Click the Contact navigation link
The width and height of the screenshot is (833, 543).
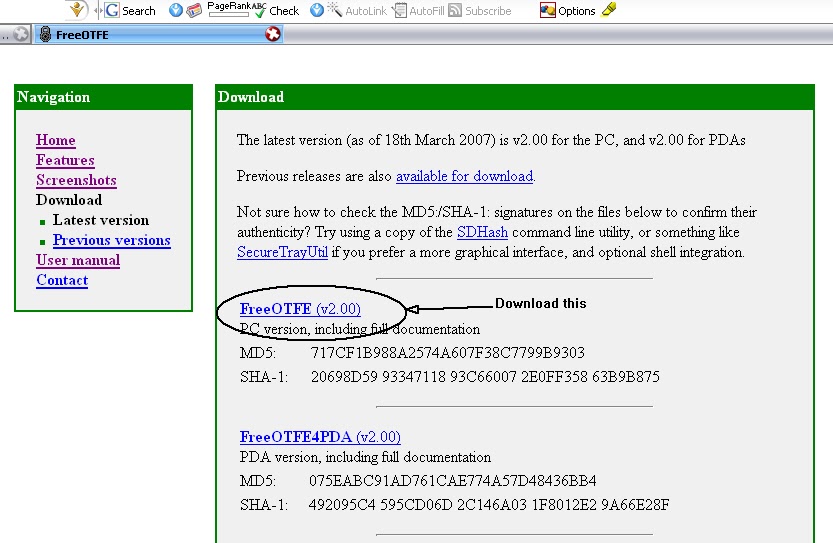[62, 281]
